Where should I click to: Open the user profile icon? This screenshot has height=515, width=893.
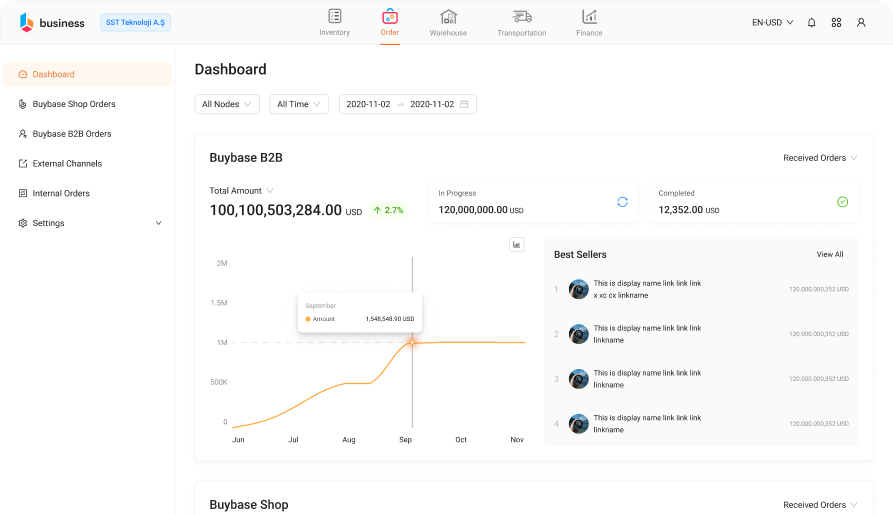(861, 22)
